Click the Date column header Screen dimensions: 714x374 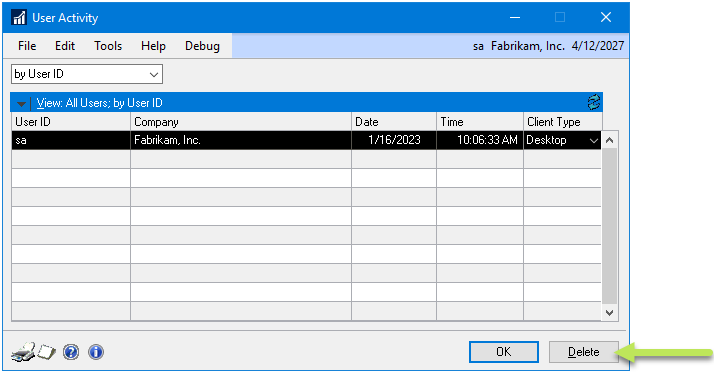coord(394,122)
